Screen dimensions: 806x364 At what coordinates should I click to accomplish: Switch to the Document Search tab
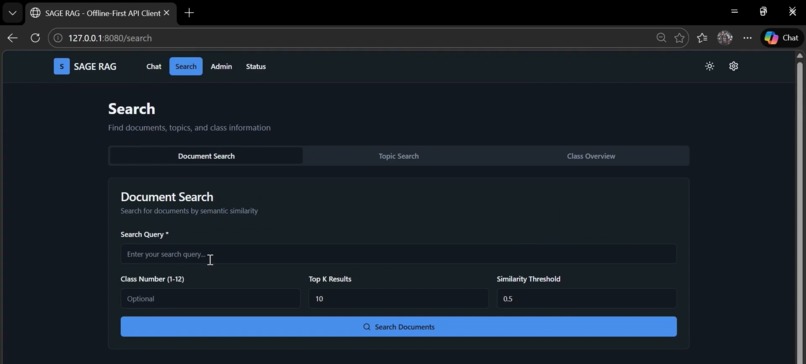(x=206, y=156)
